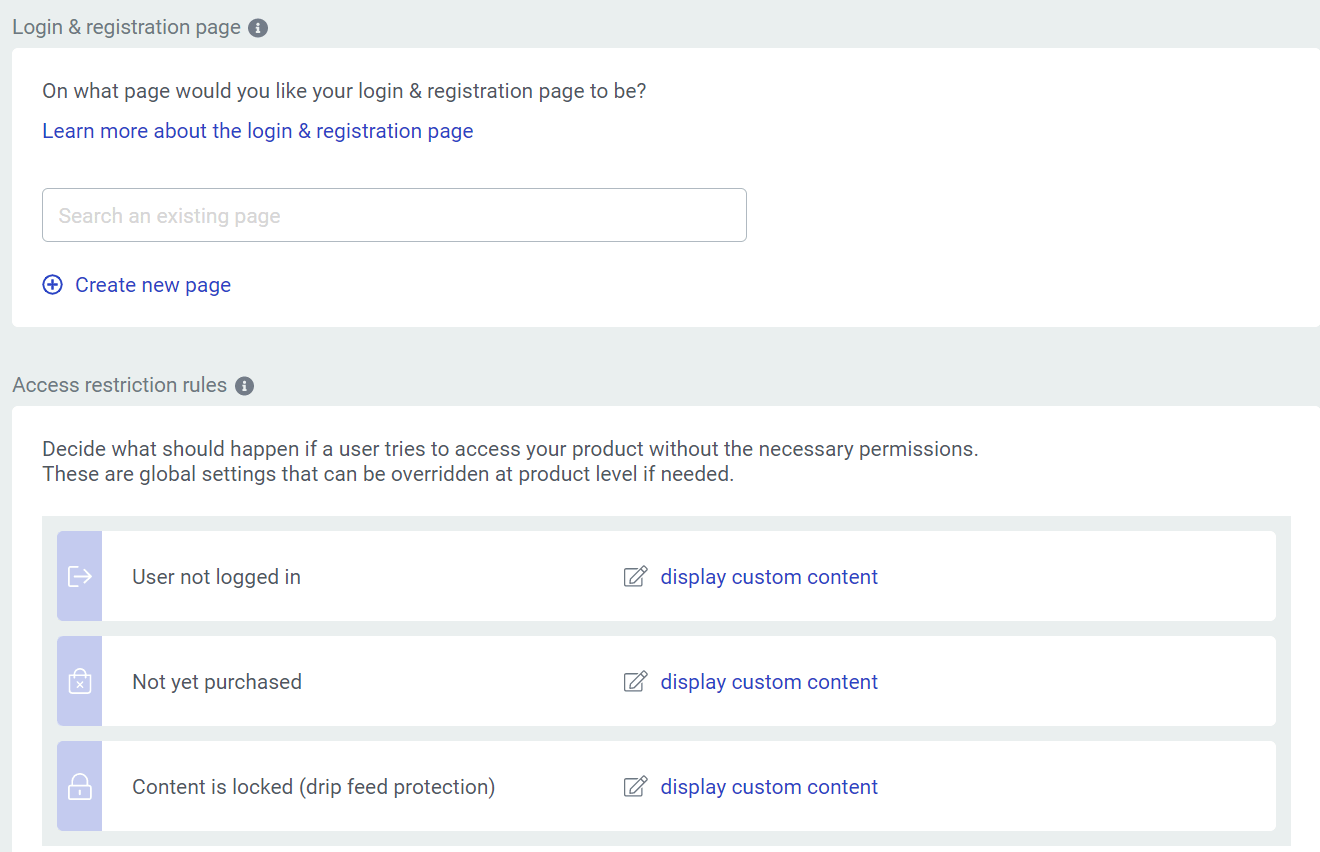Click the edit pencil icon in Not yet purchased row
The image size is (1320, 852).
[635, 682]
